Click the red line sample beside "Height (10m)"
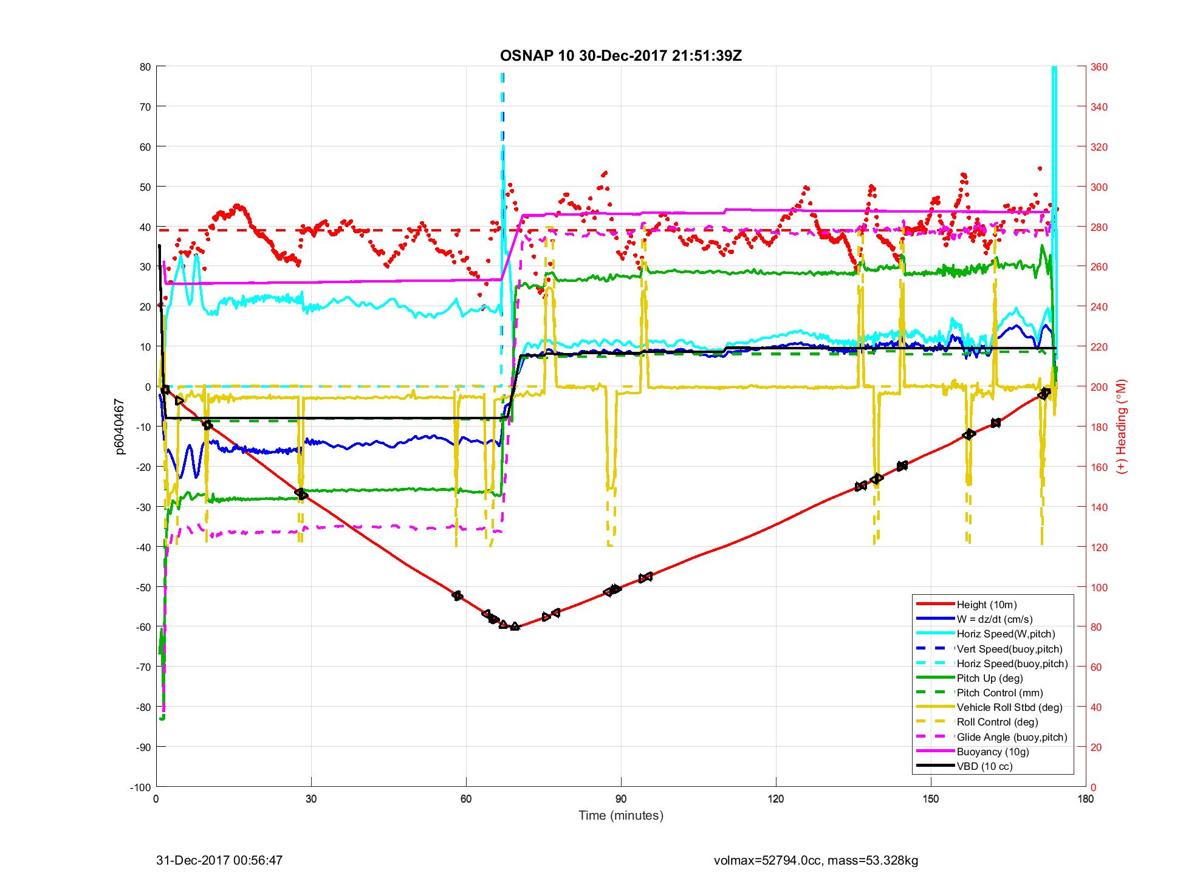Image resolution: width=1200 pixels, height=885 pixels. click(x=935, y=604)
